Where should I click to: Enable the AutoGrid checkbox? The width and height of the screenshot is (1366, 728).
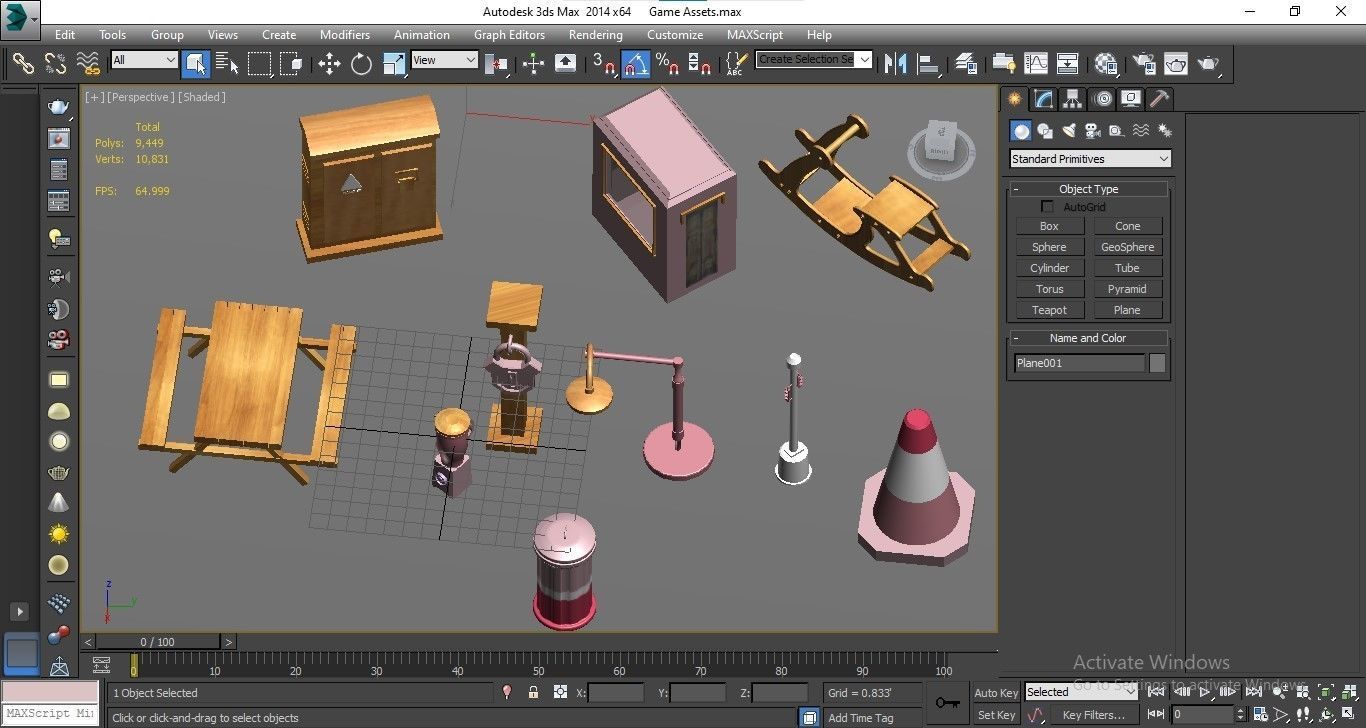click(1048, 207)
